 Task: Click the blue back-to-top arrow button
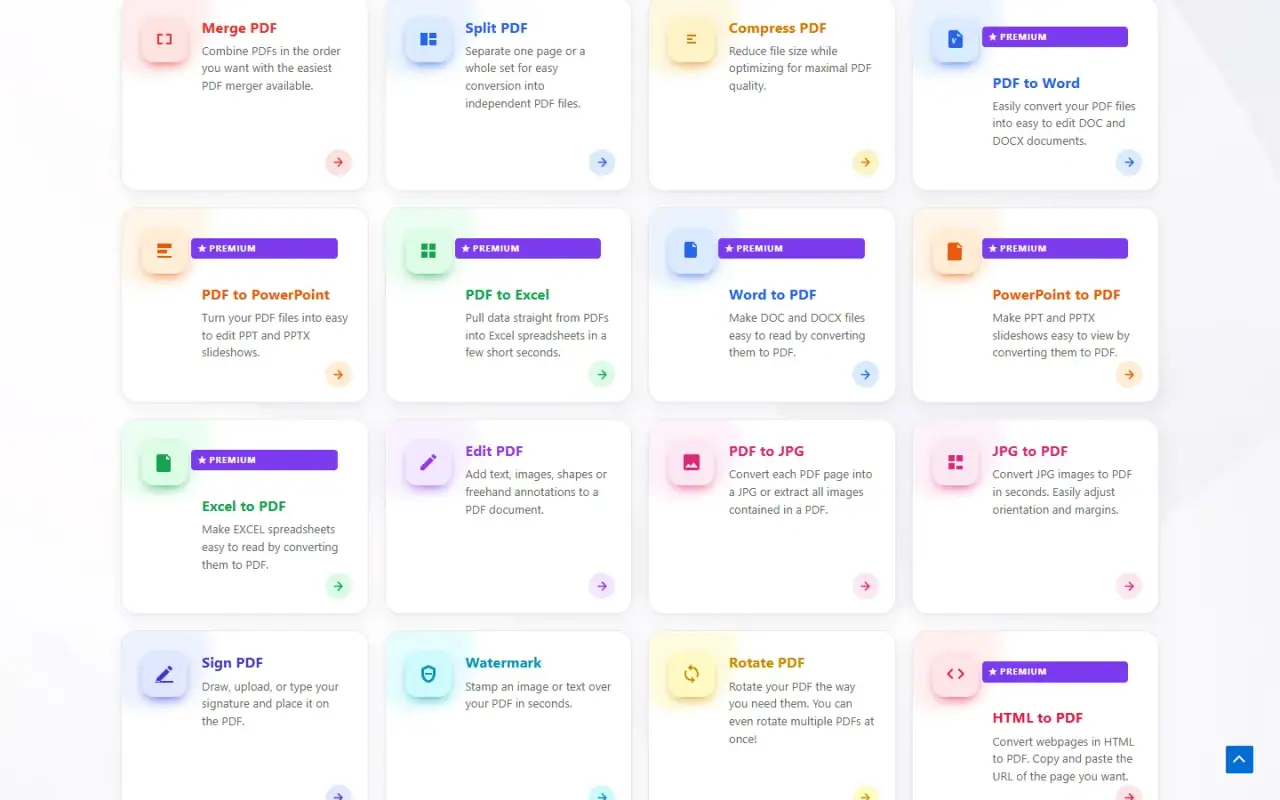(x=1239, y=759)
